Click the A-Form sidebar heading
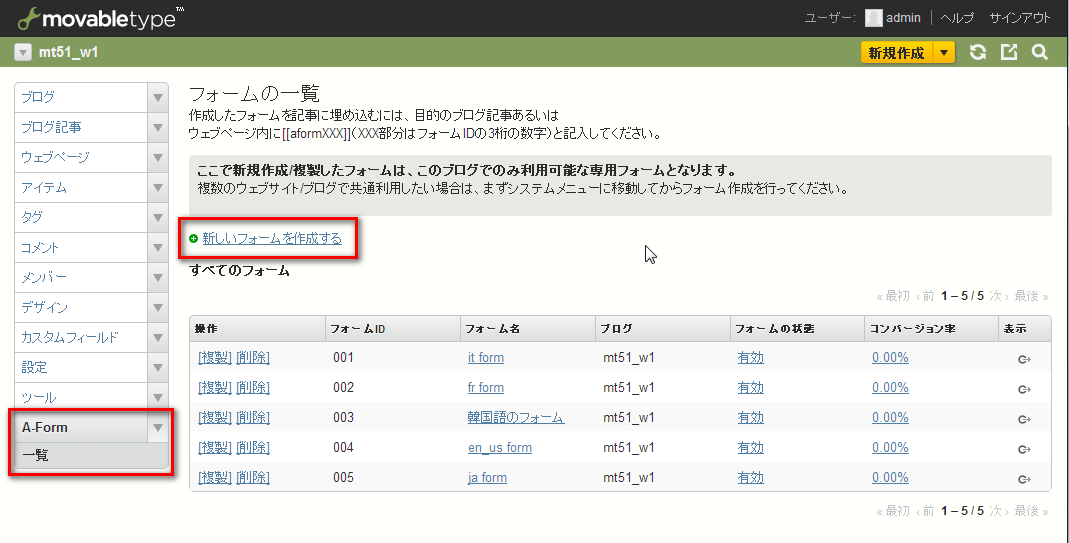This screenshot has width=1069, height=543. coord(81,428)
